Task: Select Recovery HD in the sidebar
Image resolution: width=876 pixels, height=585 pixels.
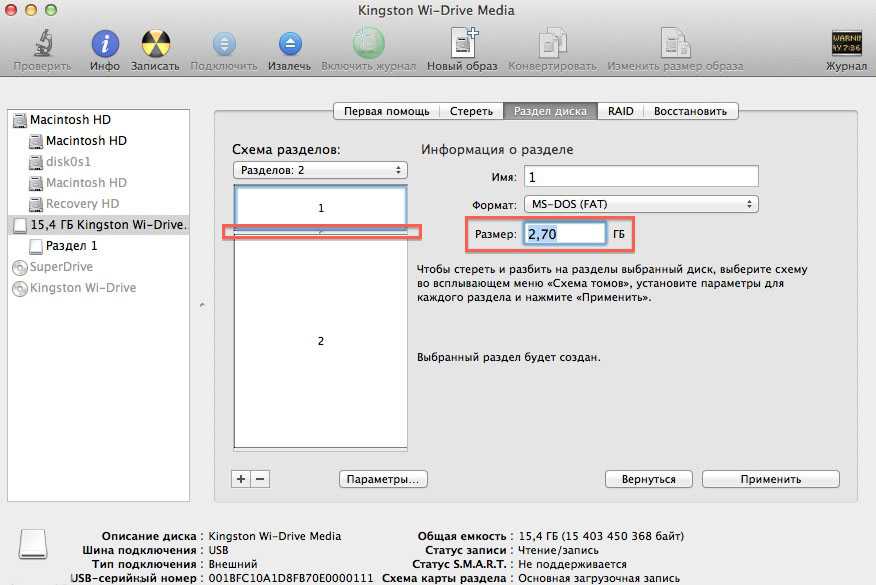Action: click(82, 204)
